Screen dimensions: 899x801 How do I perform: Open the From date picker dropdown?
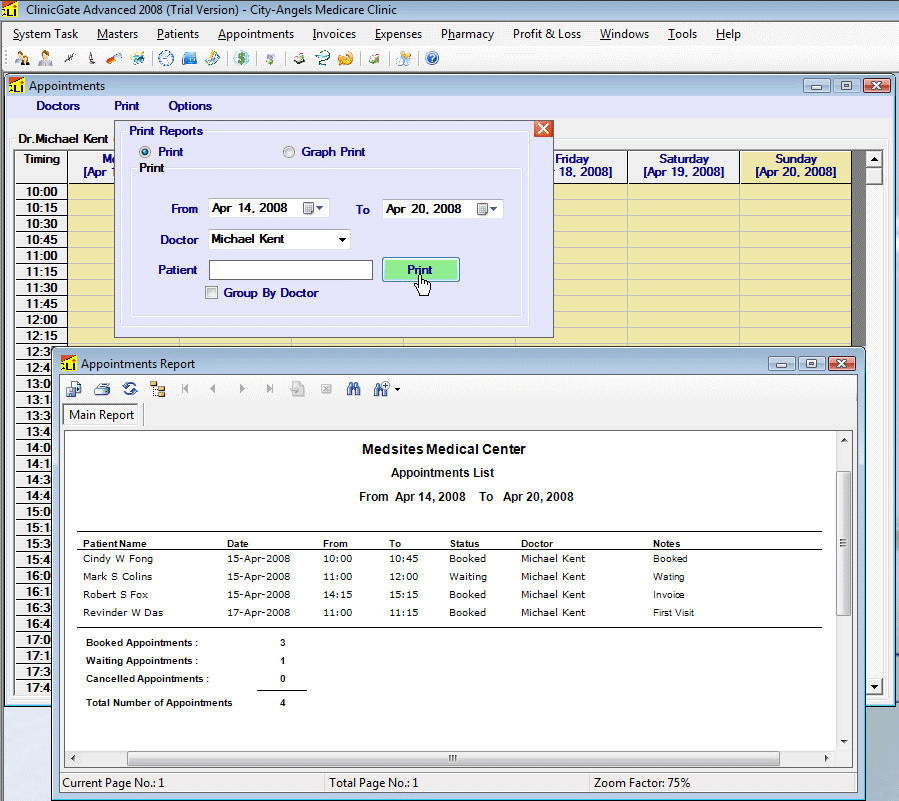click(314, 208)
